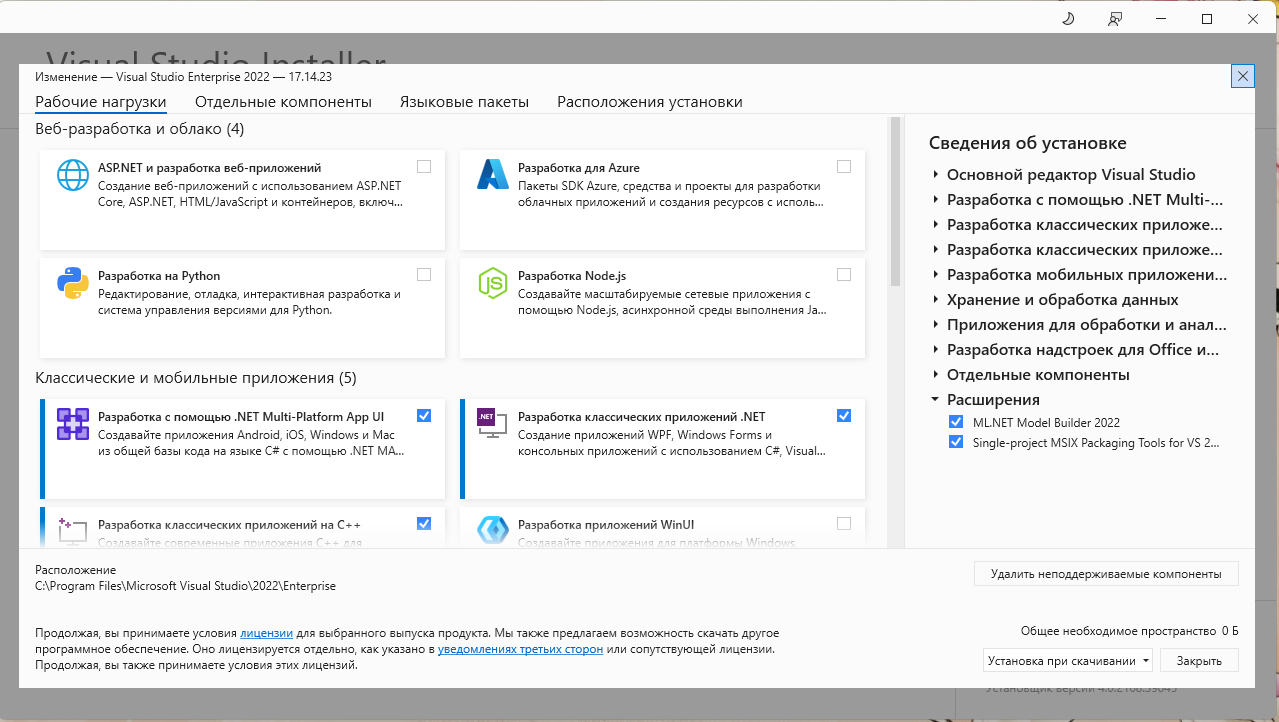
Task: Click the C++ desktop development icon
Action: pyautogui.click(x=73, y=530)
